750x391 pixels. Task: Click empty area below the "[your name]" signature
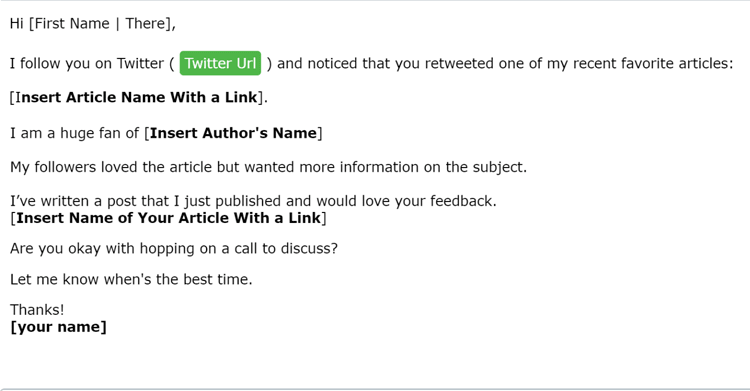pos(375,361)
